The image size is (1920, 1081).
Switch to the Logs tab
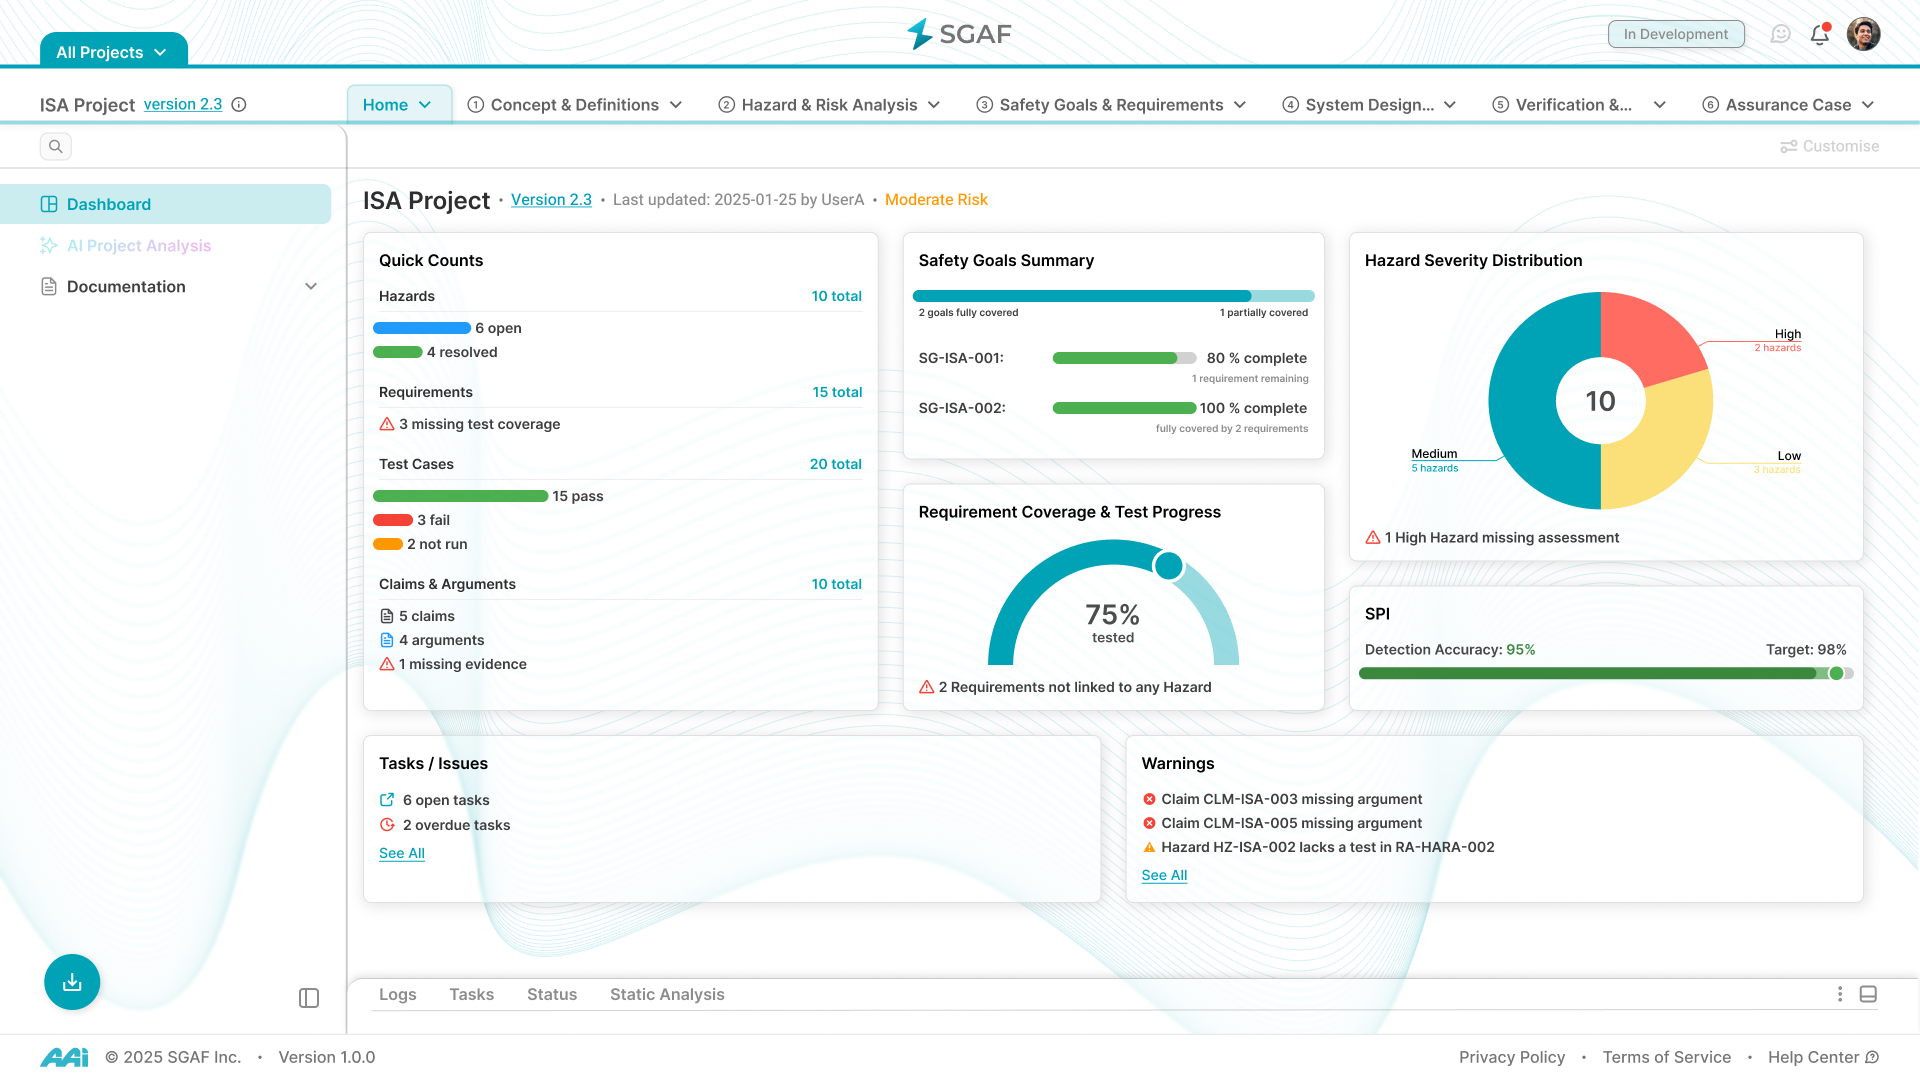(x=397, y=995)
